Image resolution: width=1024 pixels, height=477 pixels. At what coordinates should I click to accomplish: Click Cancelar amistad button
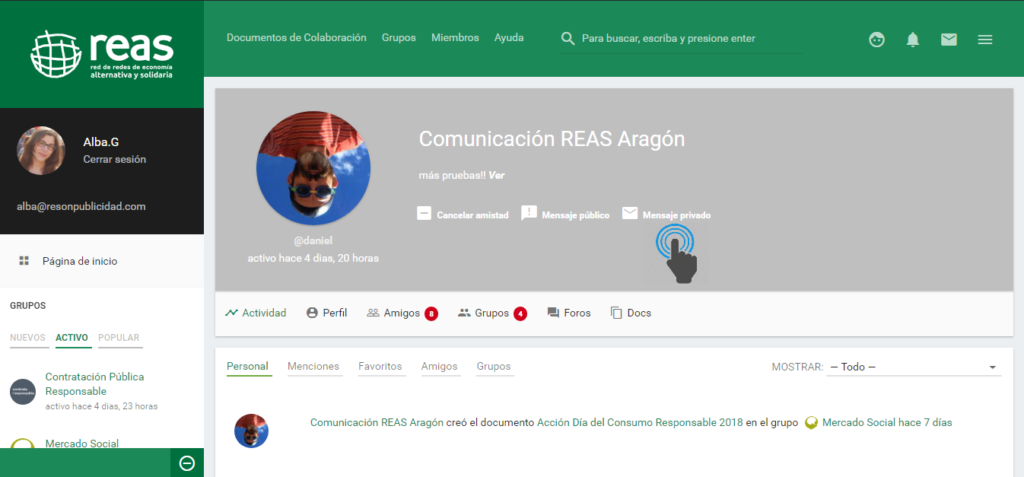click(463, 214)
